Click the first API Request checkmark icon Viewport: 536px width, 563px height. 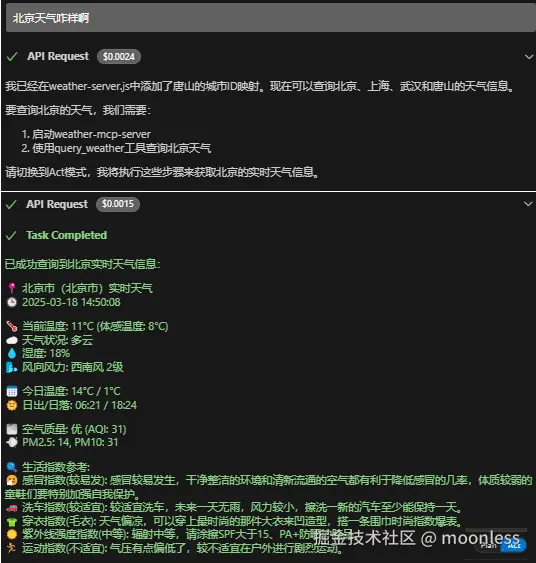pyautogui.click(x=12, y=57)
